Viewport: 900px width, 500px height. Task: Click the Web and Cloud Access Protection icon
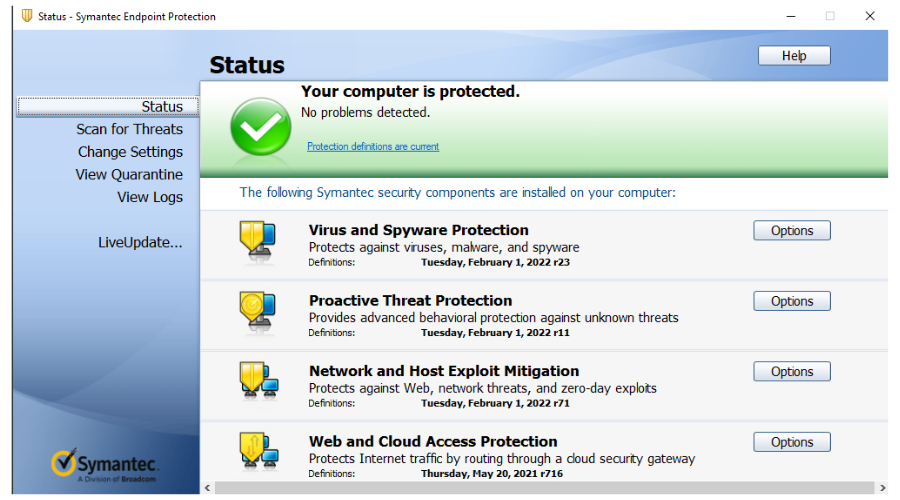(x=259, y=451)
